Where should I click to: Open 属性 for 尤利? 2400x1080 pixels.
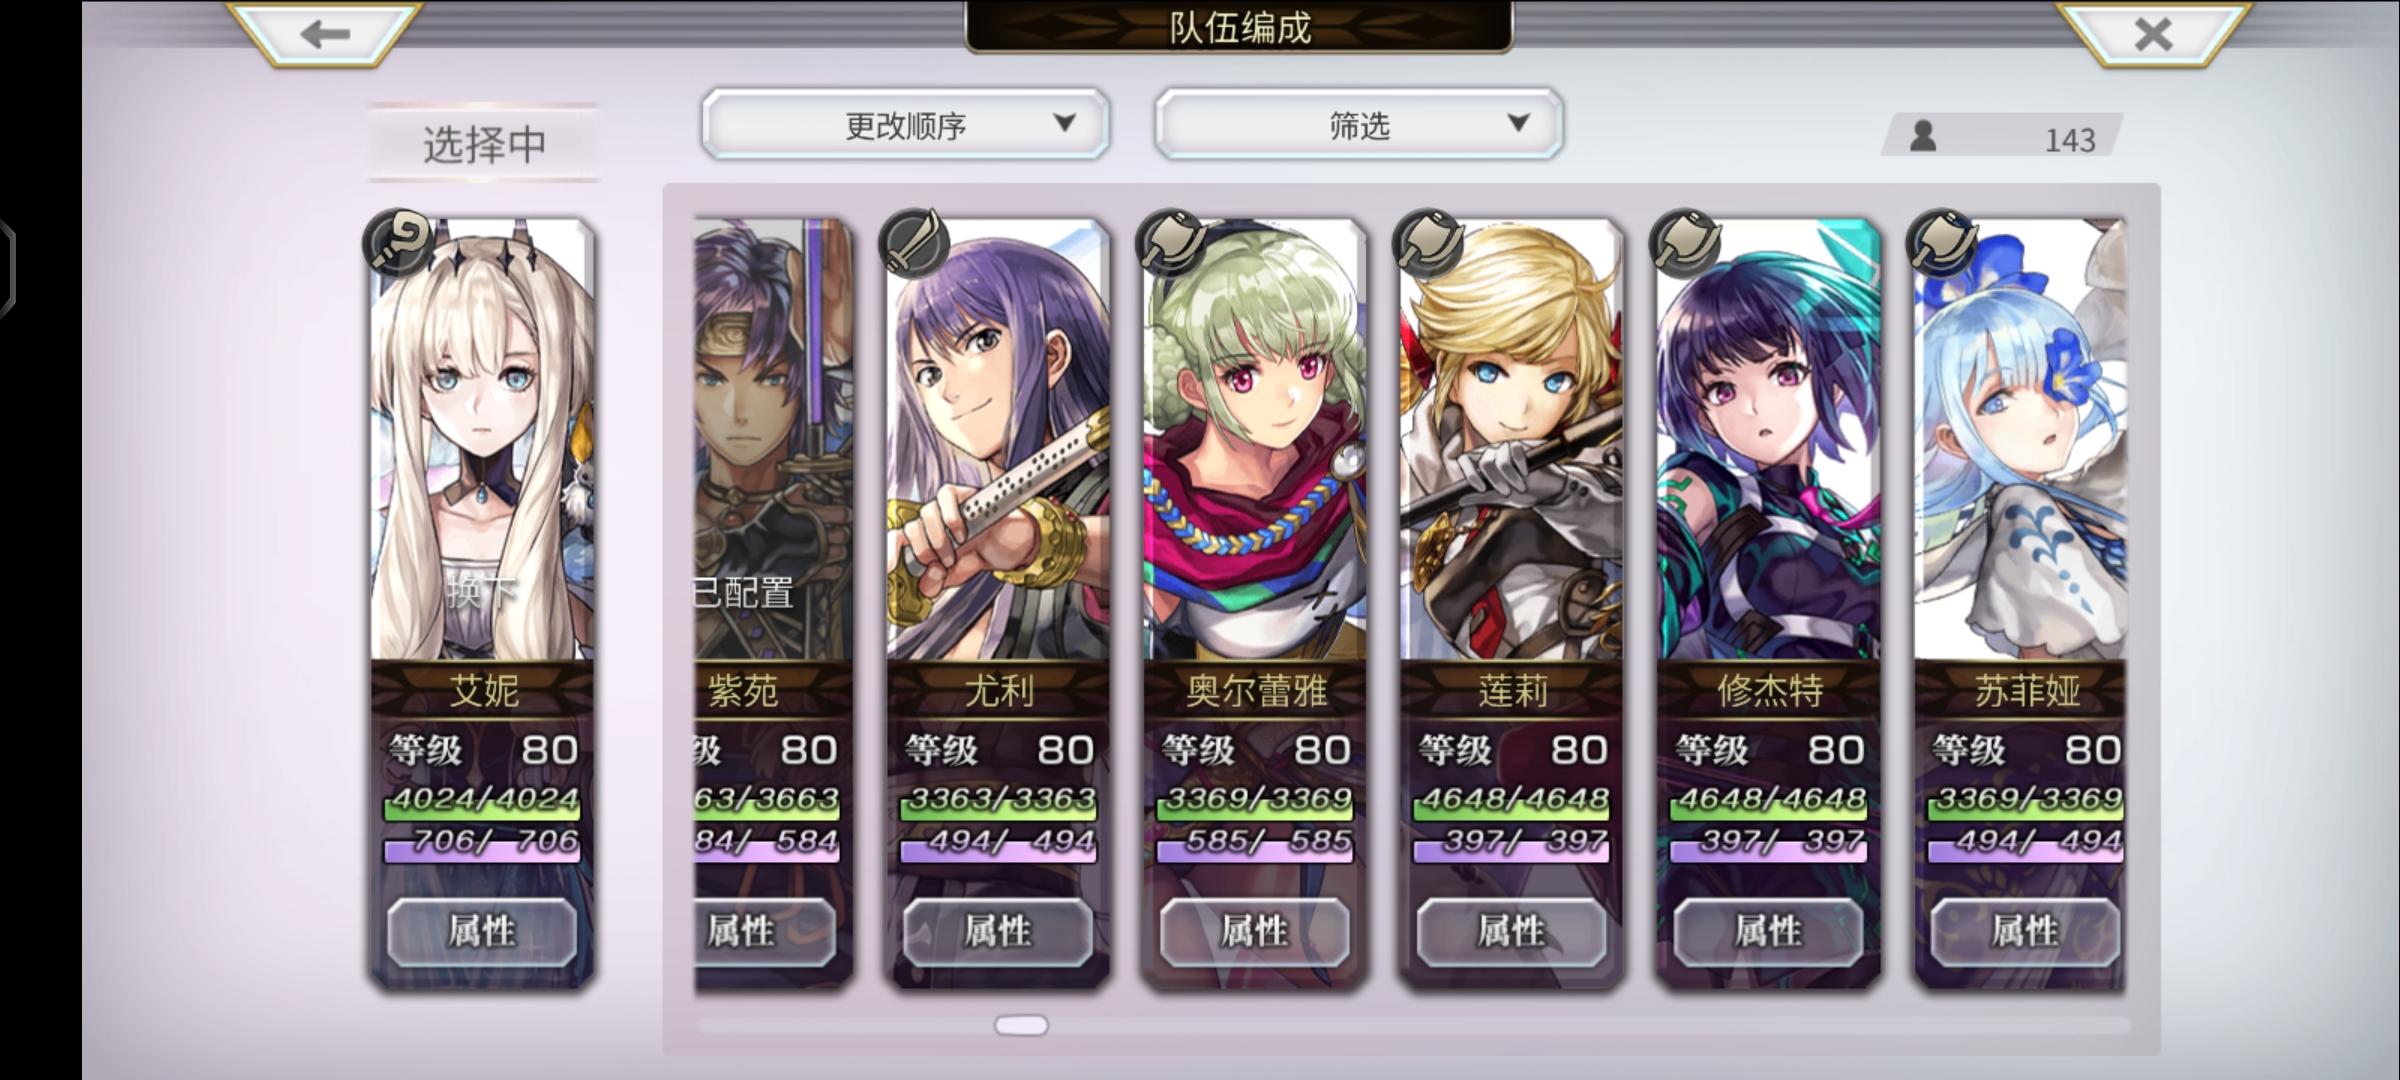[998, 932]
